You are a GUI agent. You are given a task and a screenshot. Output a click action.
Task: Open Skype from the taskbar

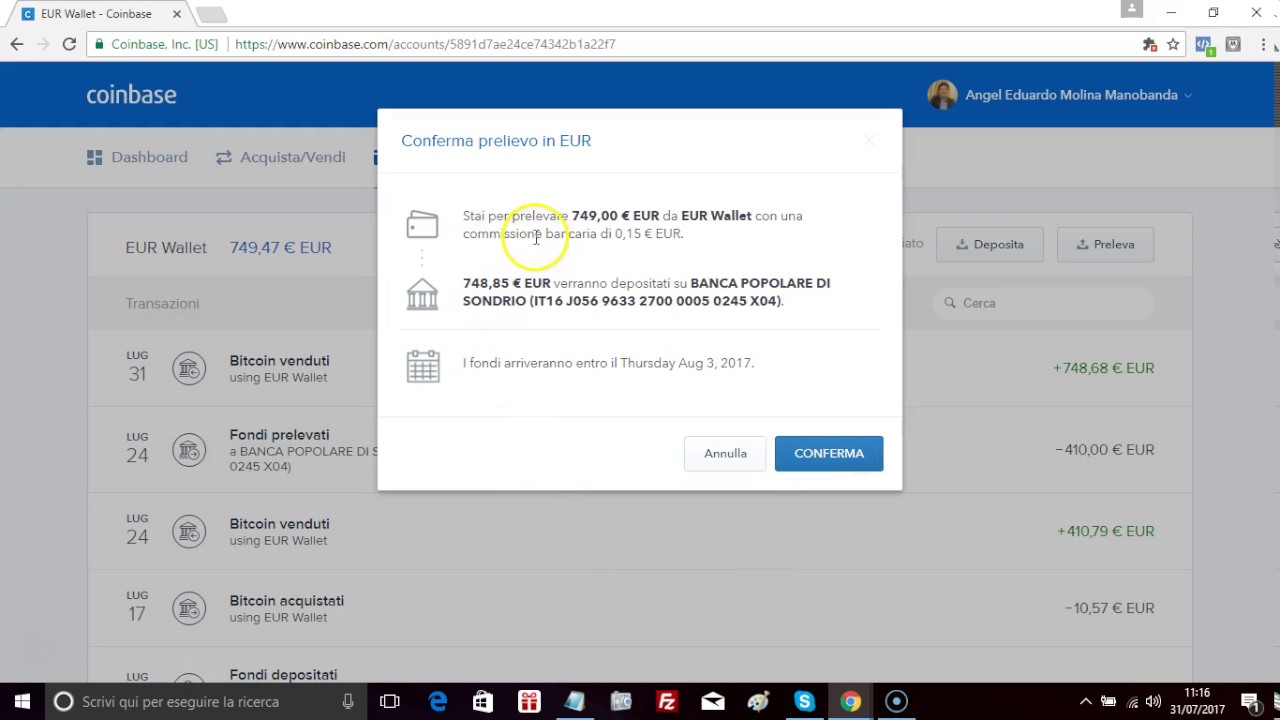[x=804, y=702]
